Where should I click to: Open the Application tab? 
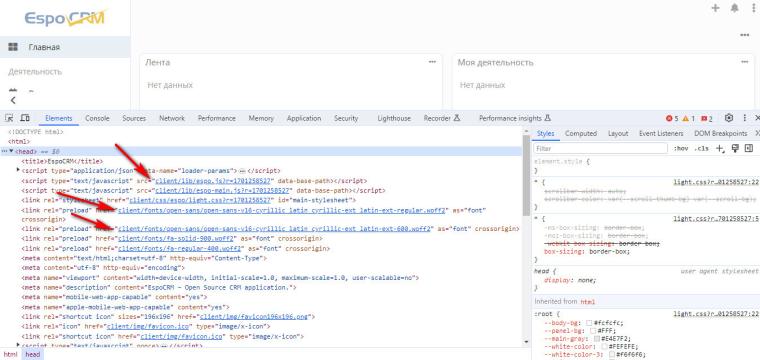click(x=304, y=118)
